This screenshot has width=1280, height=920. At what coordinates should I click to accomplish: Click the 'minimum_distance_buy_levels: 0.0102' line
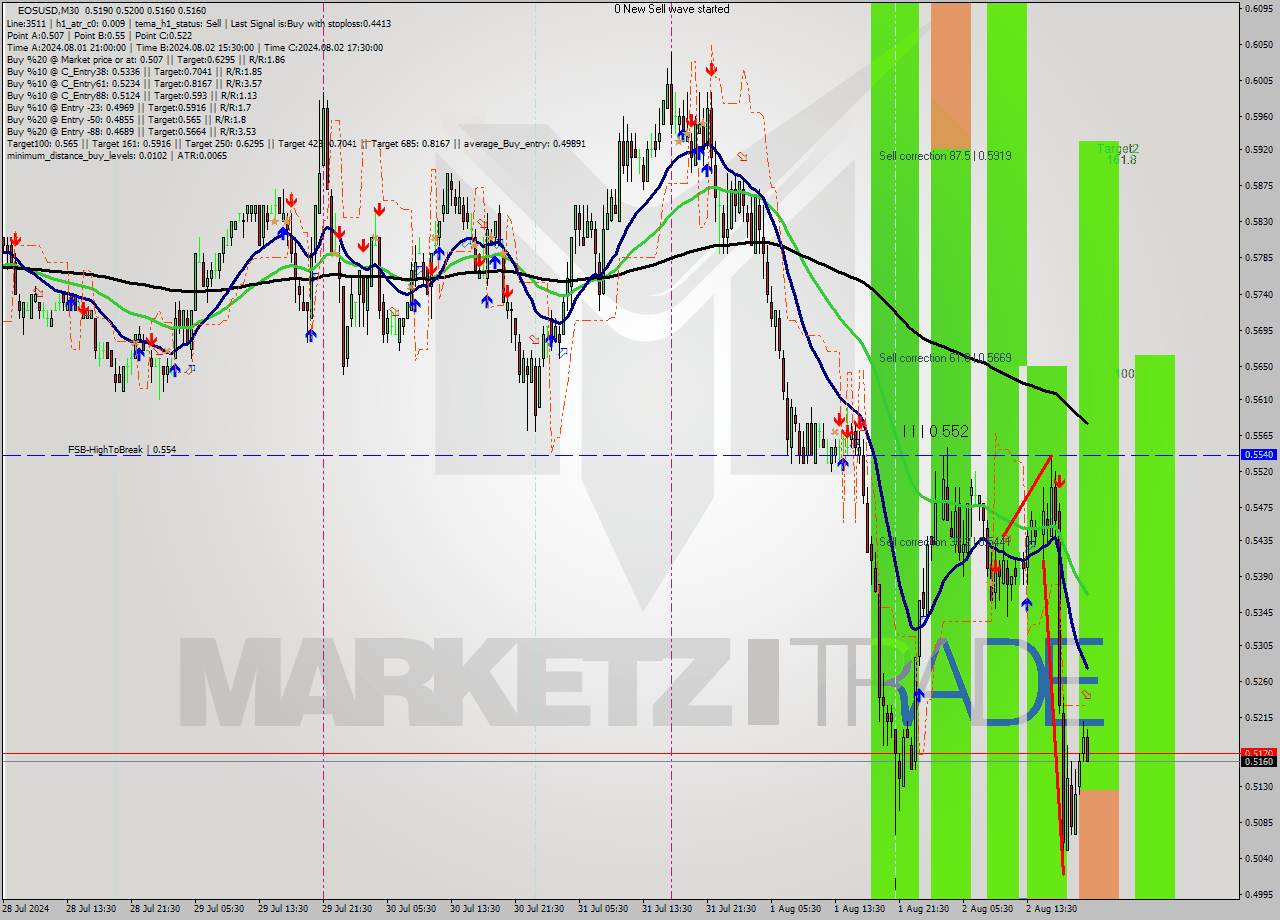(x=117, y=155)
